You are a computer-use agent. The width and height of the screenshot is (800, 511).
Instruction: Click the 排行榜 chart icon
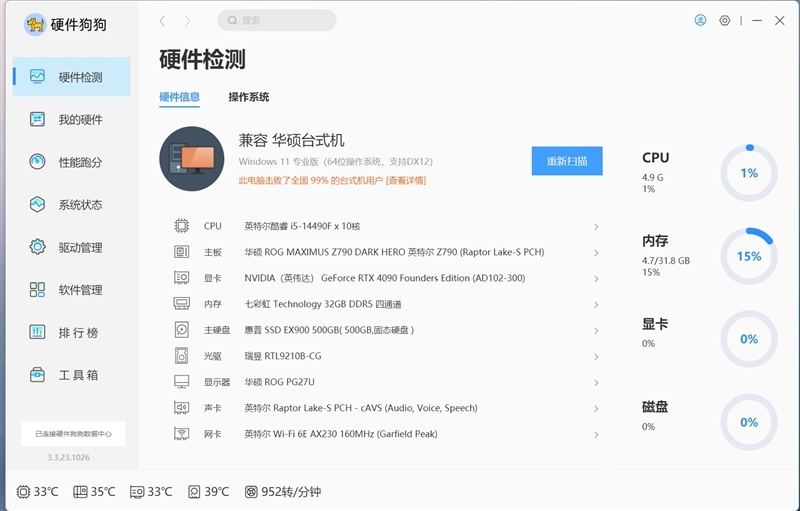37,332
